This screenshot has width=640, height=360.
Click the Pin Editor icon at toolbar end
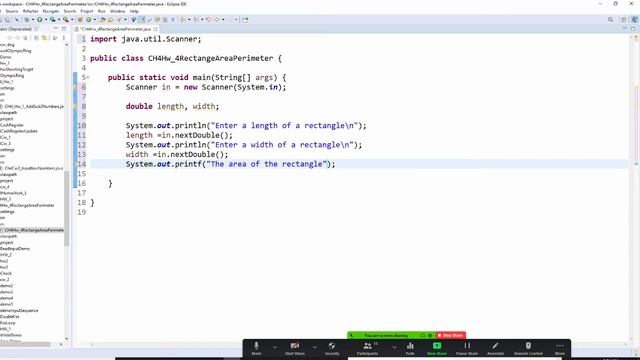pos(245,20)
